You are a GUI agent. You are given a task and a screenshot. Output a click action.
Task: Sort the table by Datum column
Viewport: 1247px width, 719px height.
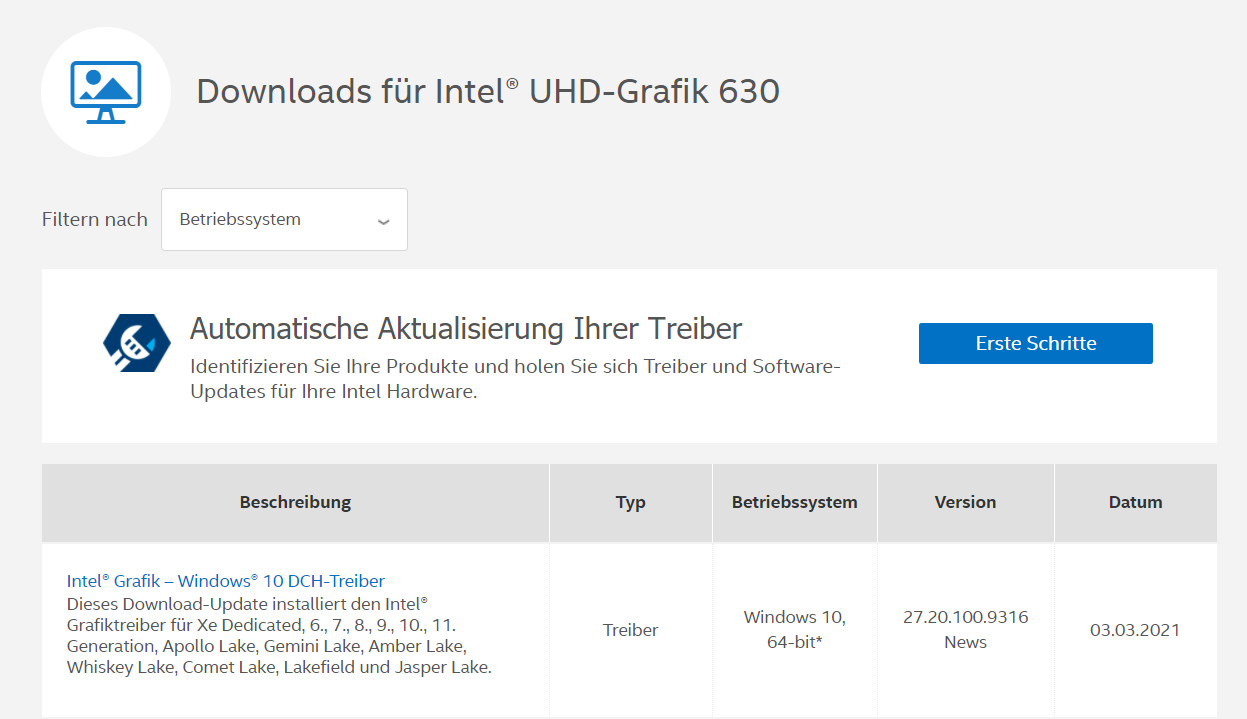[x=1135, y=502]
